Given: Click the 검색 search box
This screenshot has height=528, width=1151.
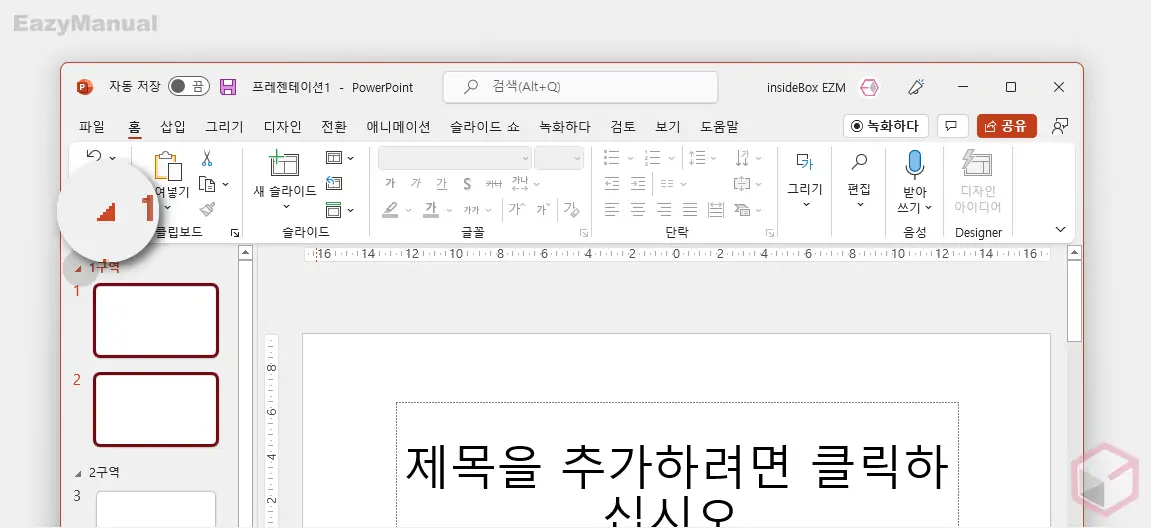Looking at the screenshot, I should (x=580, y=87).
